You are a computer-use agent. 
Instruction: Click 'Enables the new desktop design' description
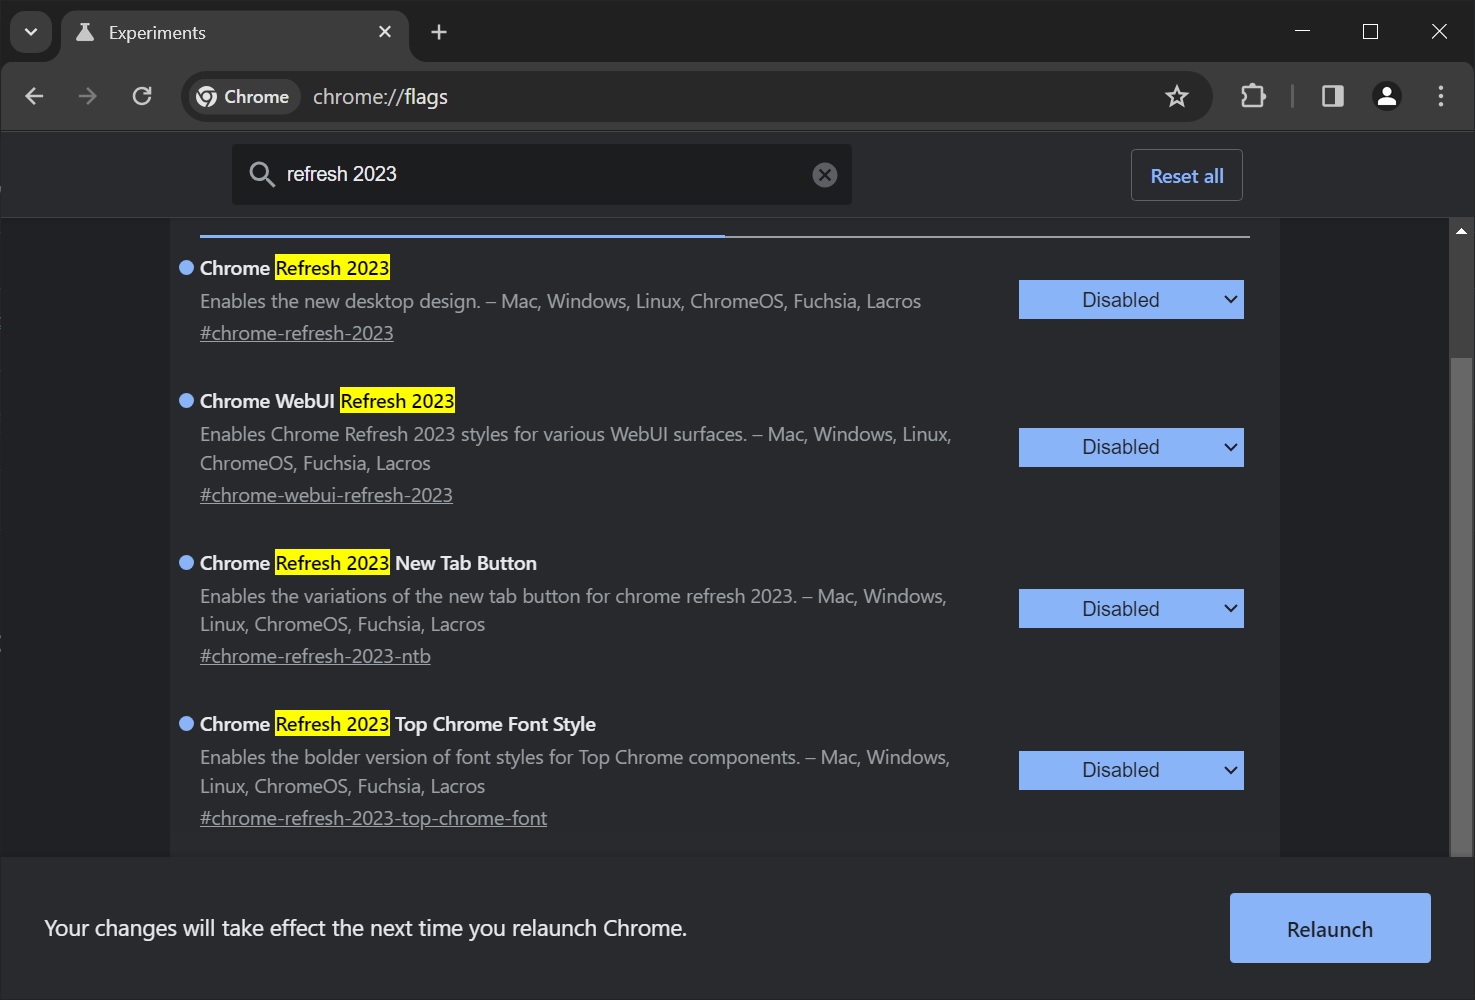pos(560,301)
